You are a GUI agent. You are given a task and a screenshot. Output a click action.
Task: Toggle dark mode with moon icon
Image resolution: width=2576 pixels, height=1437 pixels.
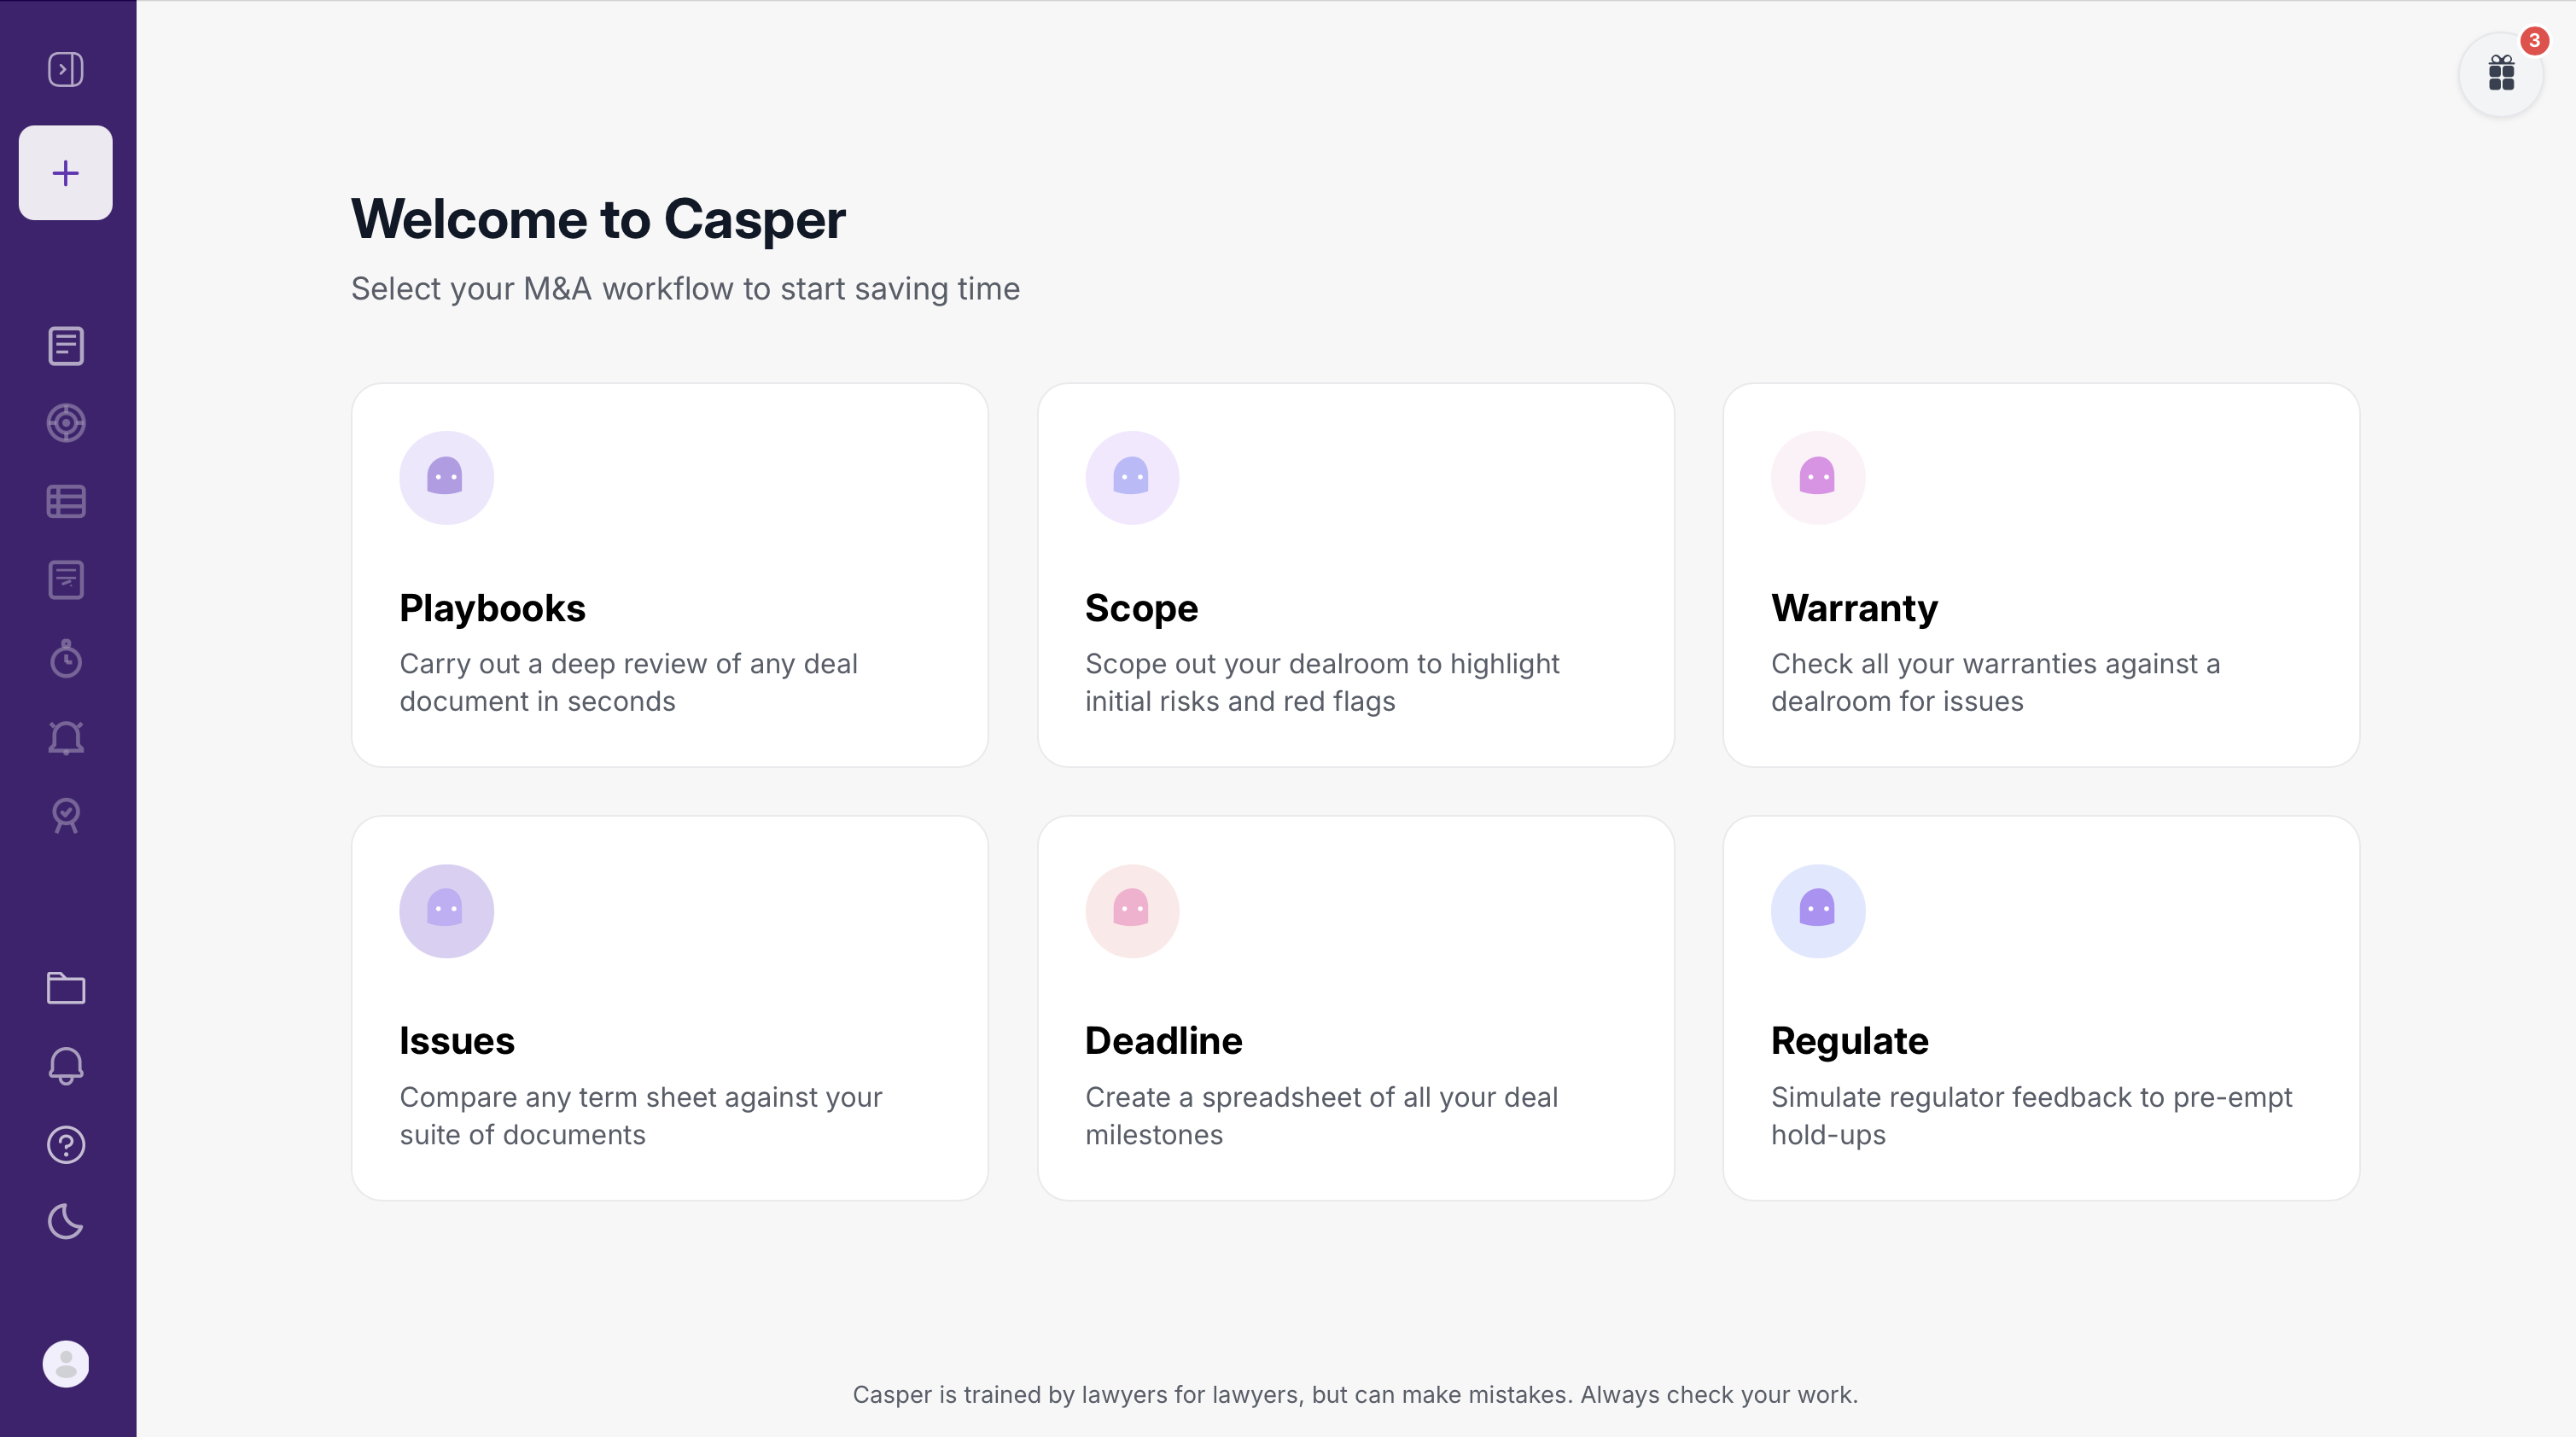coord(66,1222)
